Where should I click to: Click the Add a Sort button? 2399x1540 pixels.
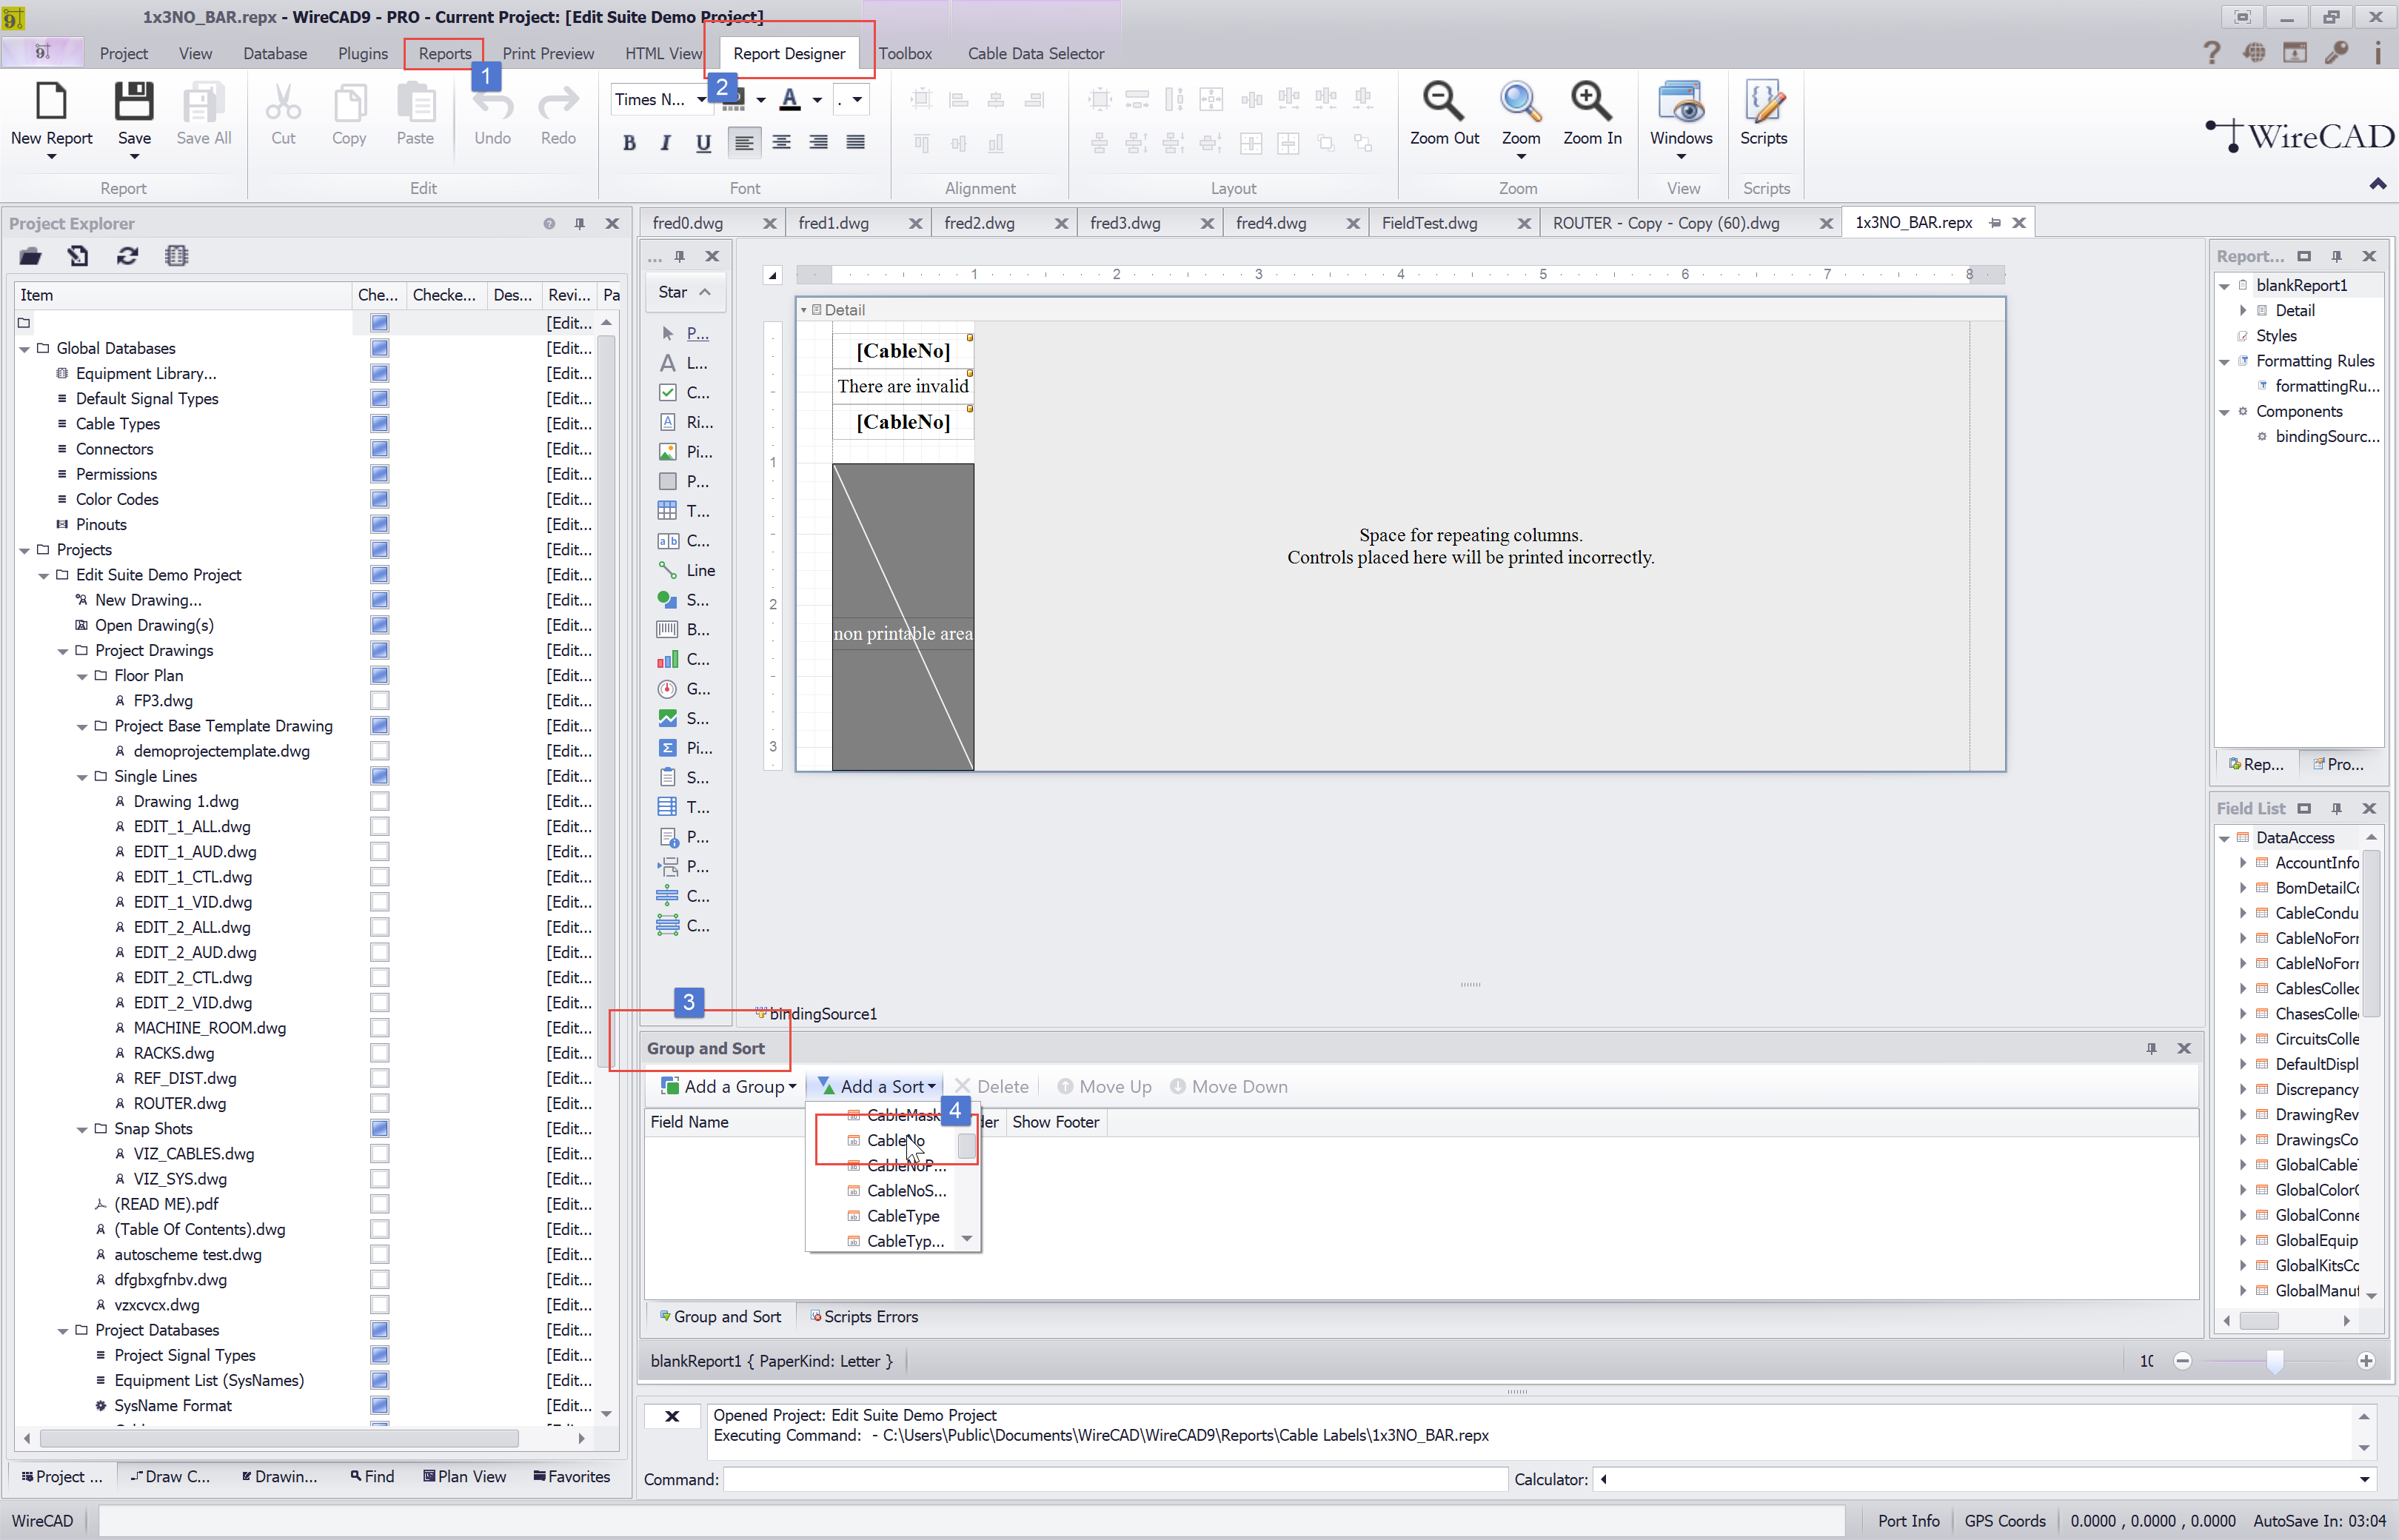coord(877,1087)
